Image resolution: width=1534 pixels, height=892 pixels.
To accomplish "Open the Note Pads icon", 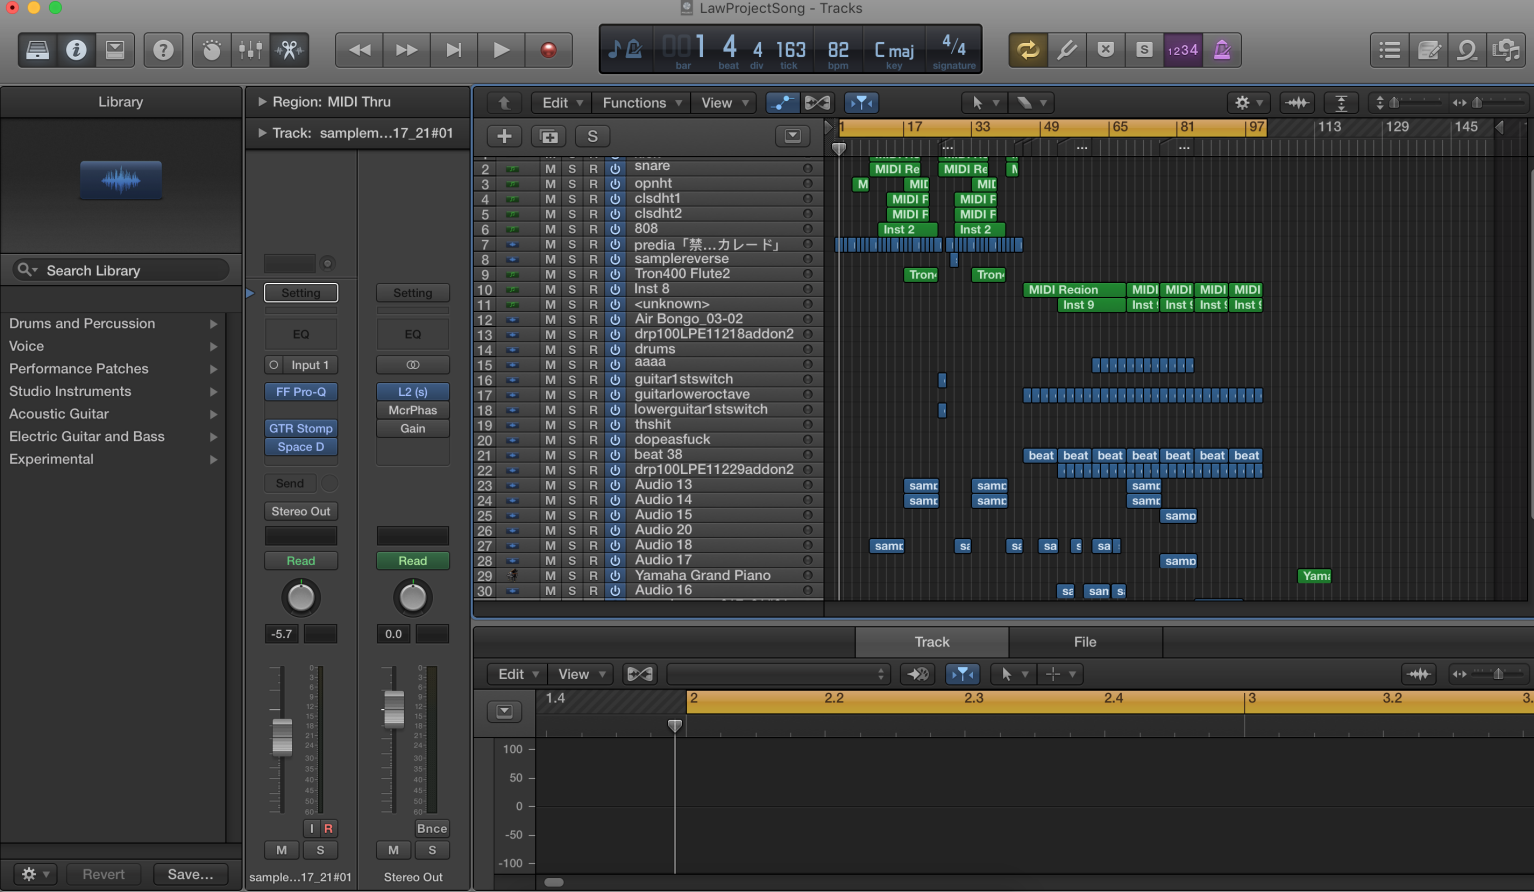I will pyautogui.click(x=1429, y=50).
